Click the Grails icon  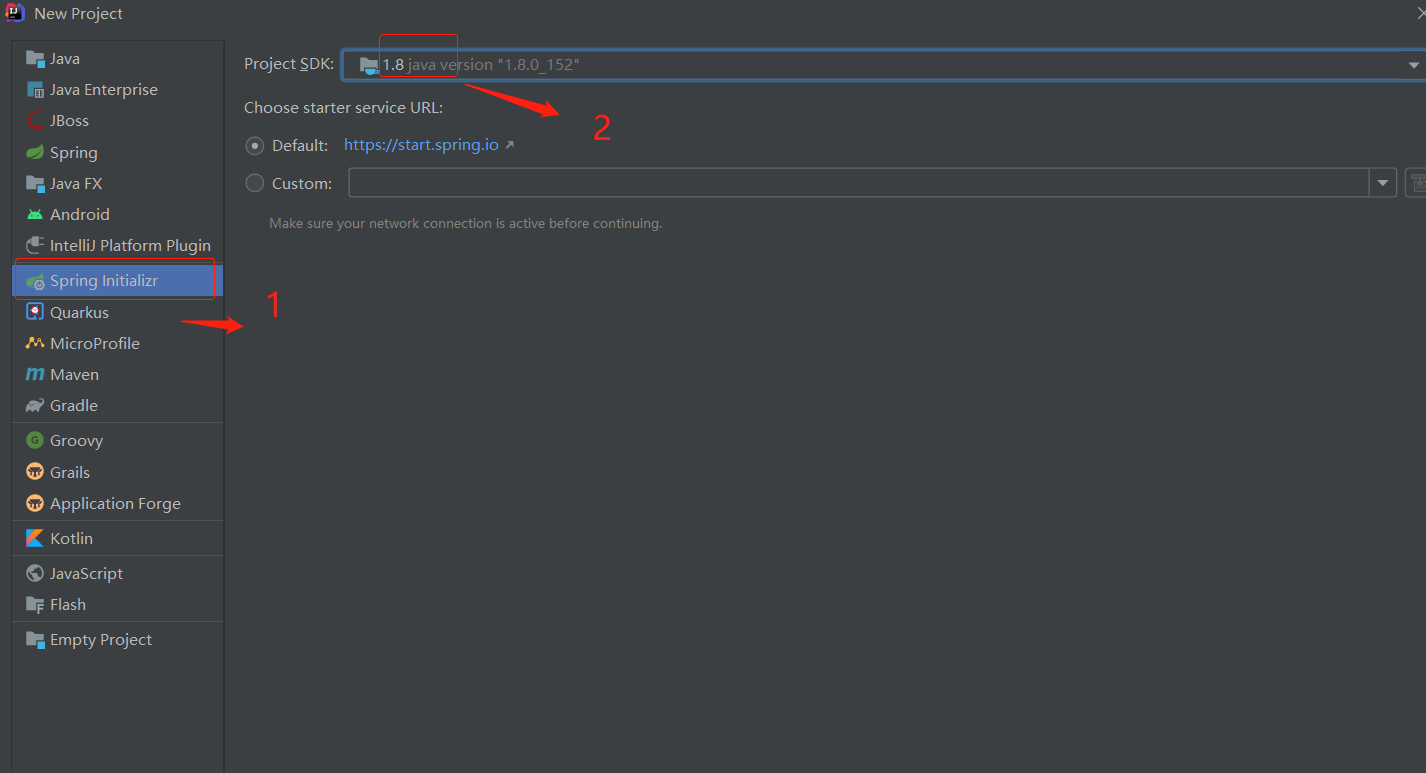coord(35,473)
